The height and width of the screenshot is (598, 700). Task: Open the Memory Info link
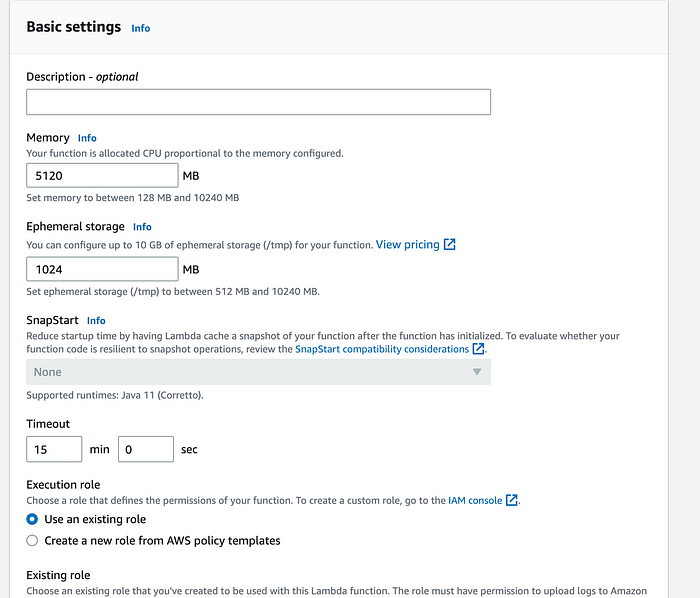point(87,138)
